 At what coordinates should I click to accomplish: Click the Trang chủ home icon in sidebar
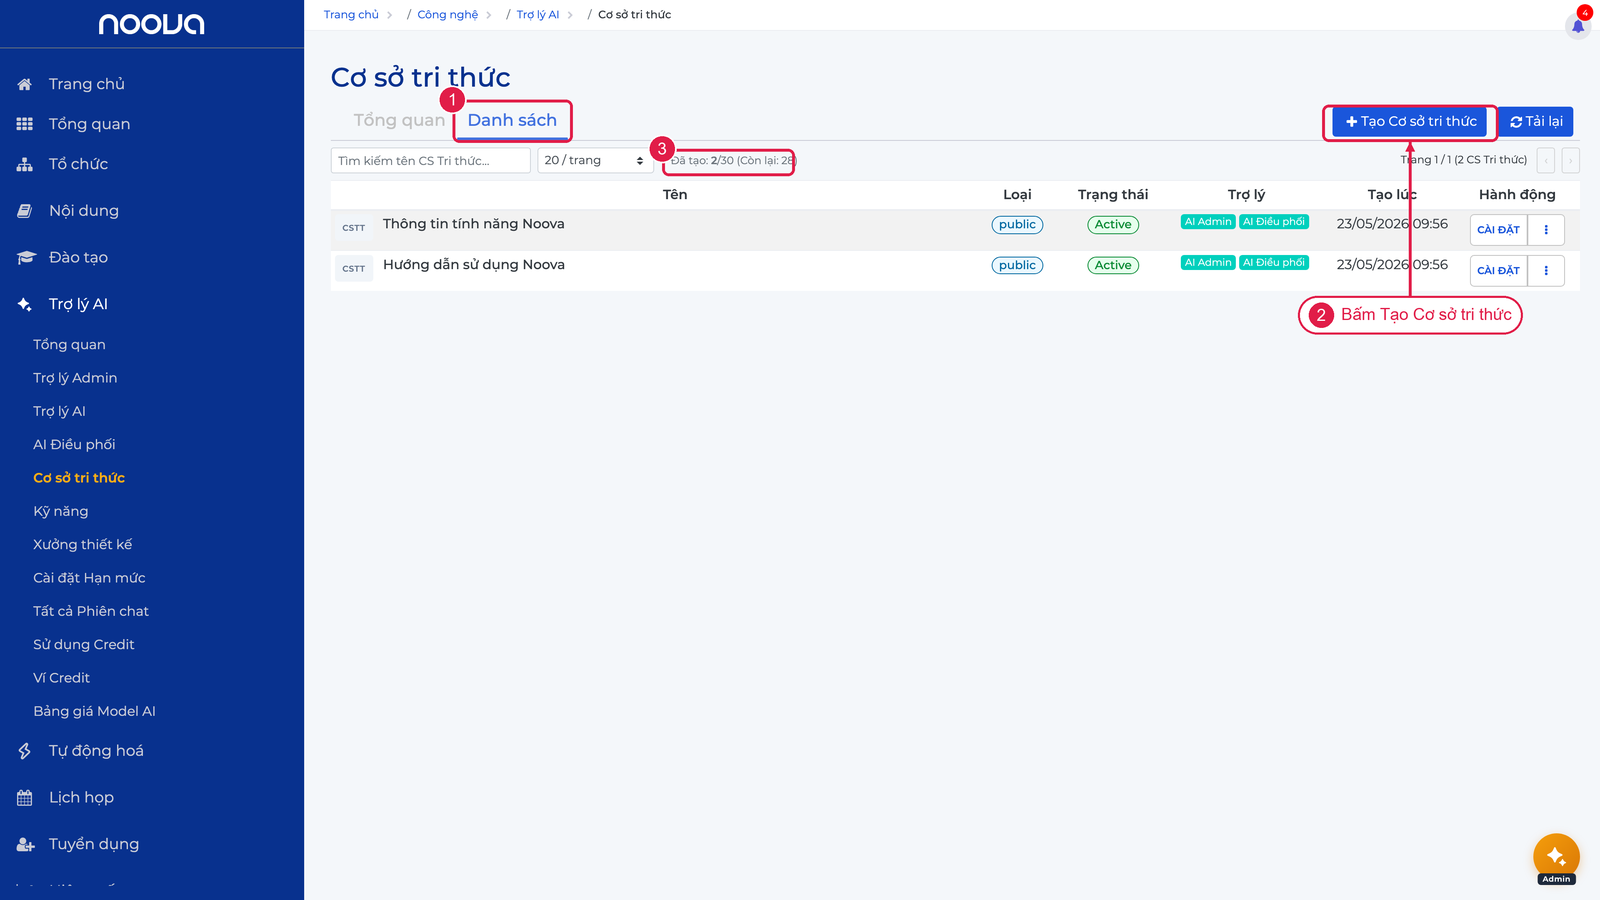25,84
